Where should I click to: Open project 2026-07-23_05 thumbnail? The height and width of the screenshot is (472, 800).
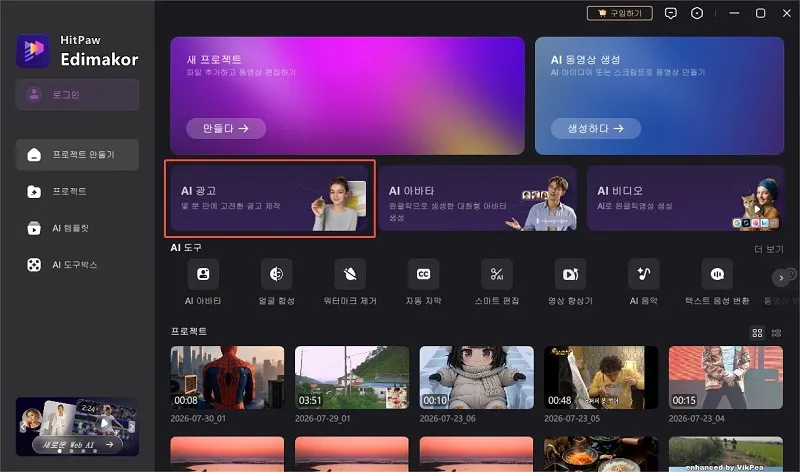[601, 378]
